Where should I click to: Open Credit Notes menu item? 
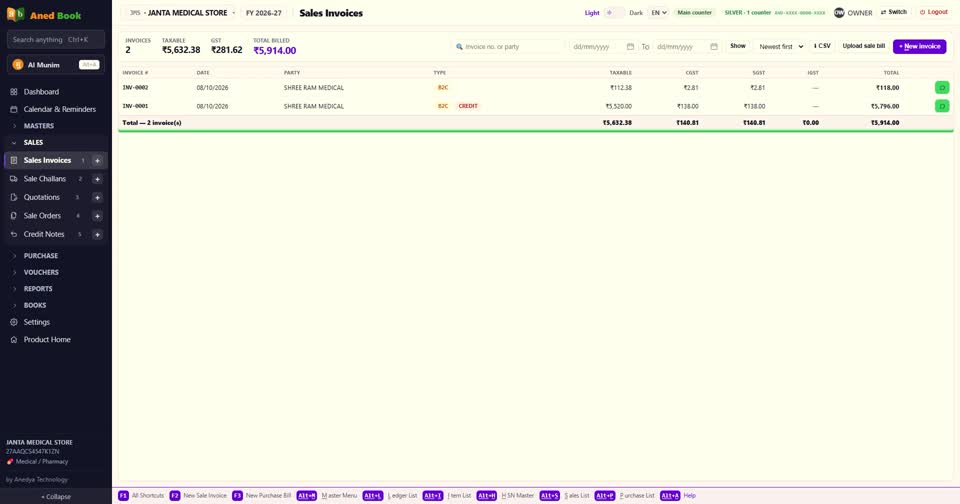click(x=44, y=234)
